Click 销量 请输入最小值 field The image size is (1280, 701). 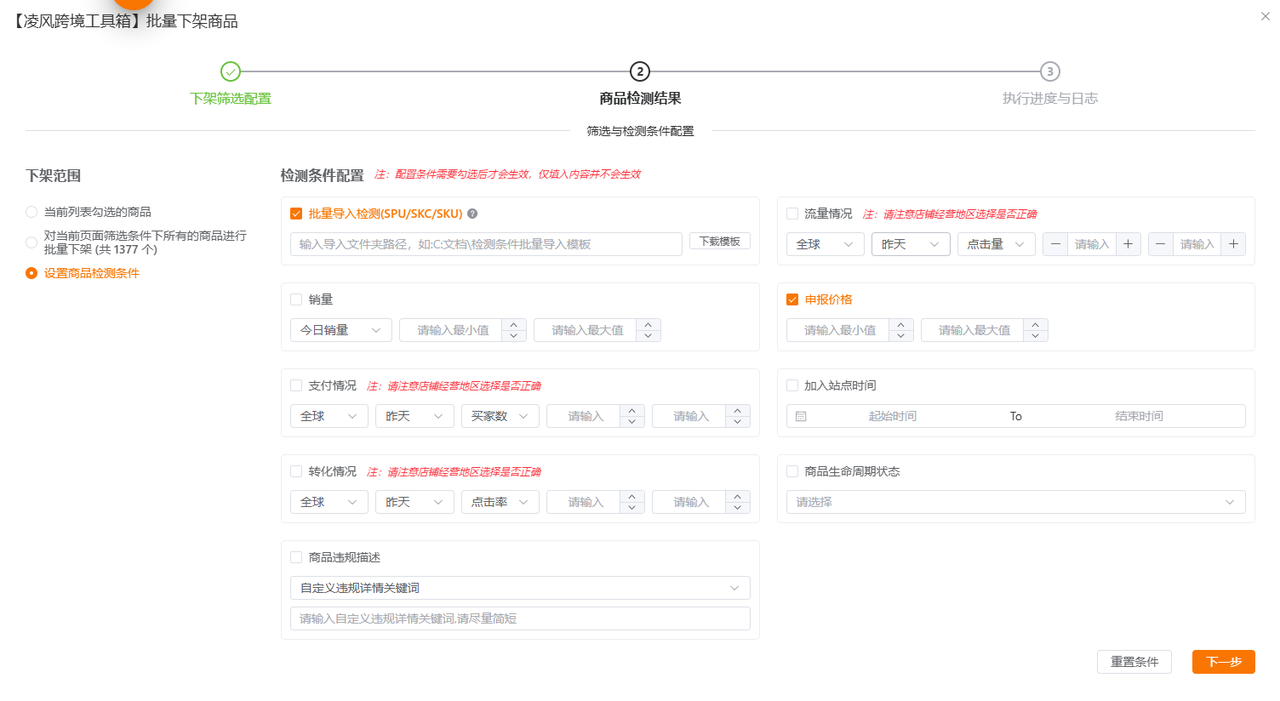point(451,330)
